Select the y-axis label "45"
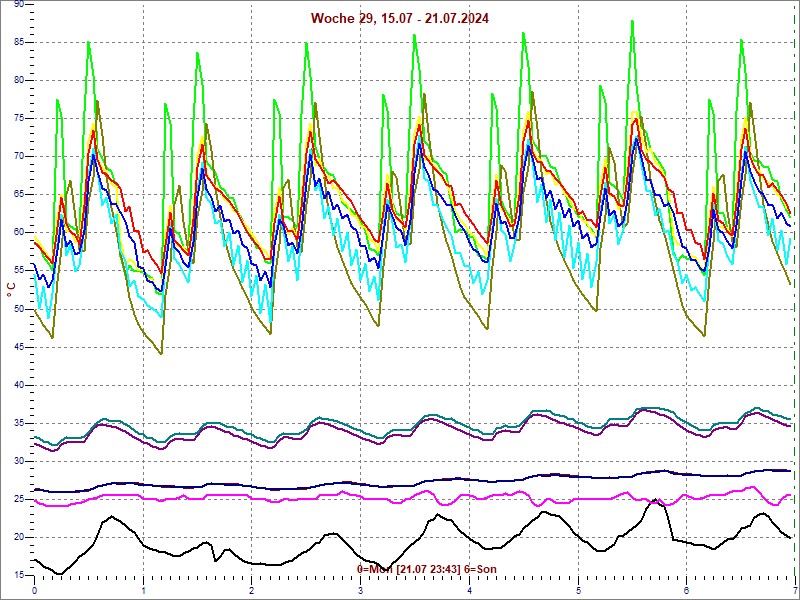The width and height of the screenshot is (800, 600). click(x=18, y=347)
